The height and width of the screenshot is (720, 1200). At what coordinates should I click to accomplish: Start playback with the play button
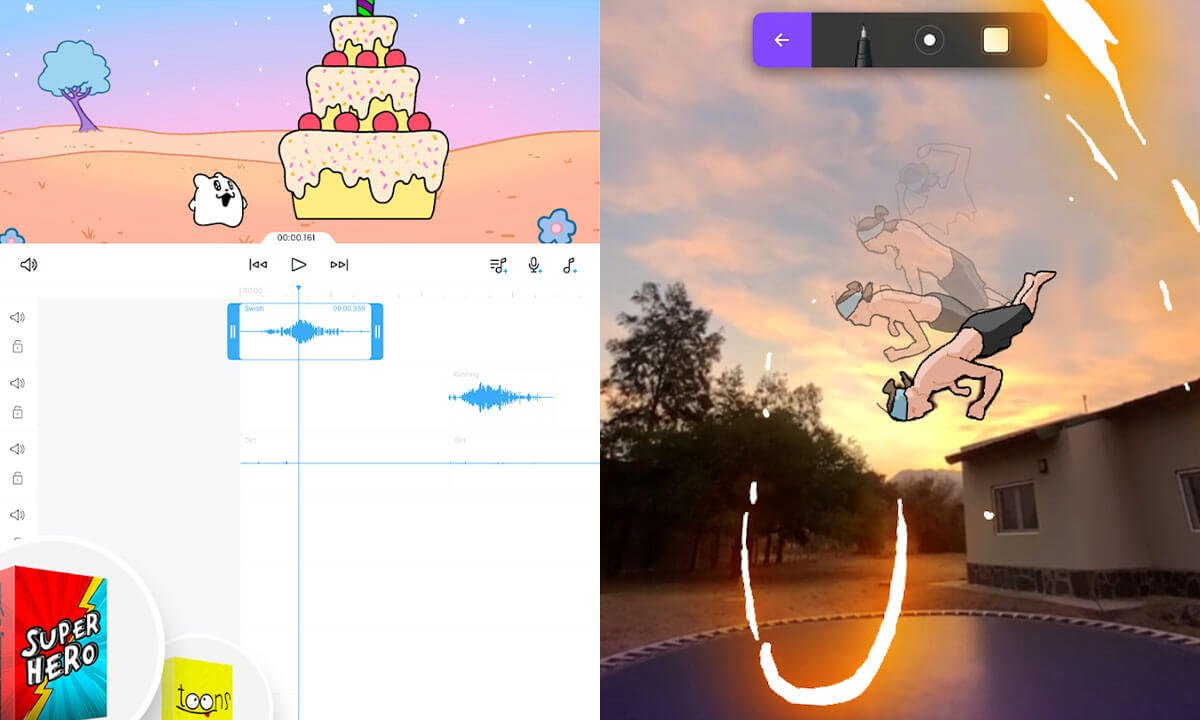pyautogui.click(x=298, y=265)
